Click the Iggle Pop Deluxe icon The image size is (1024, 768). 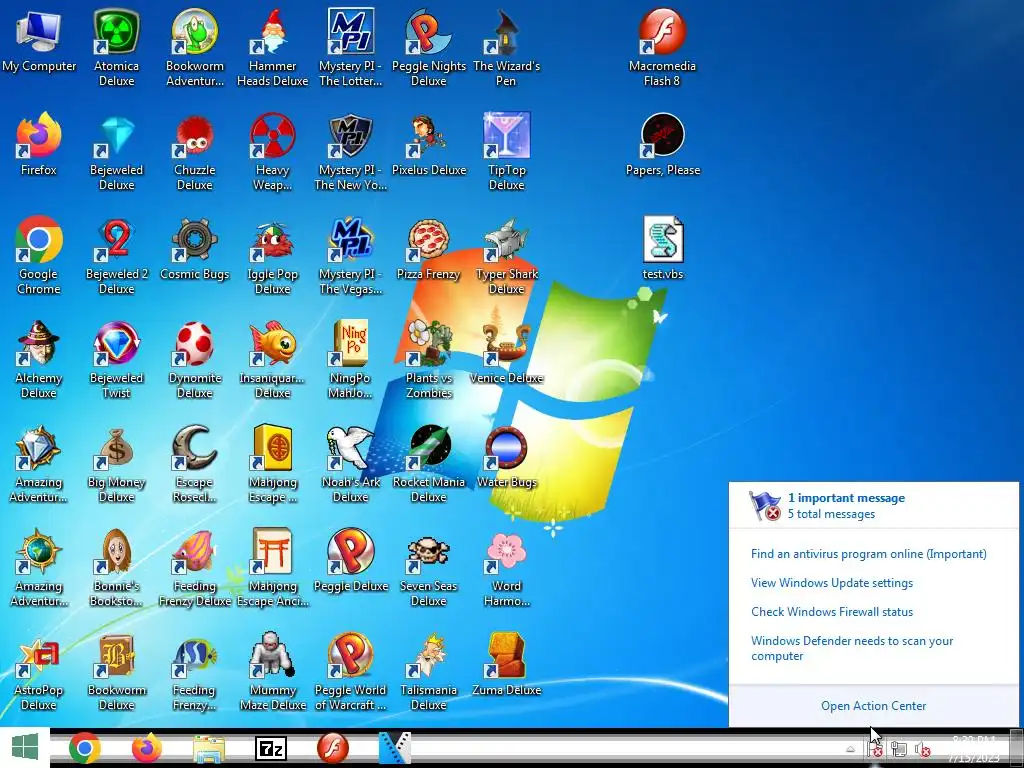point(273,240)
